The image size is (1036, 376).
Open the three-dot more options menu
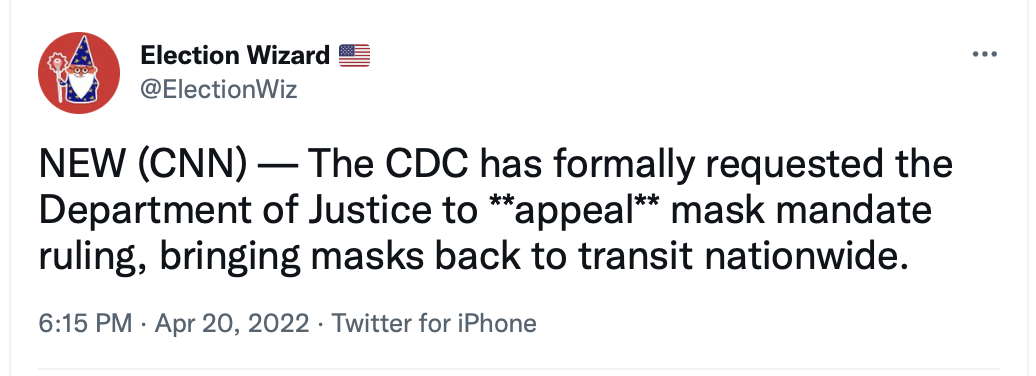tap(984, 54)
